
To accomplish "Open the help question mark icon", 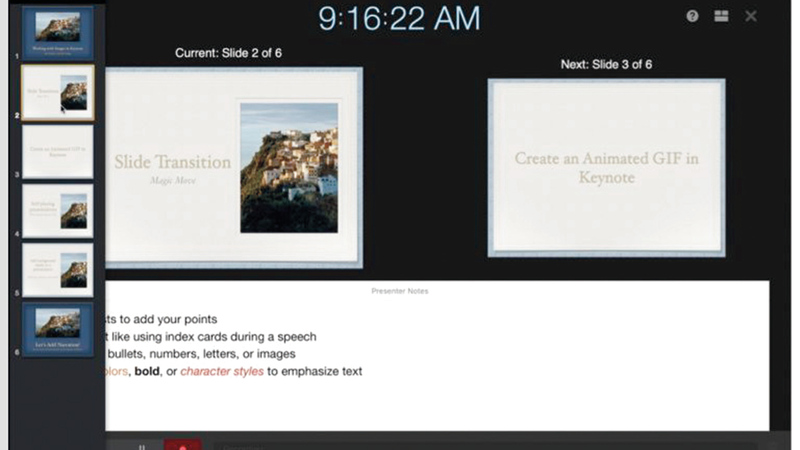I will (692, 16).
